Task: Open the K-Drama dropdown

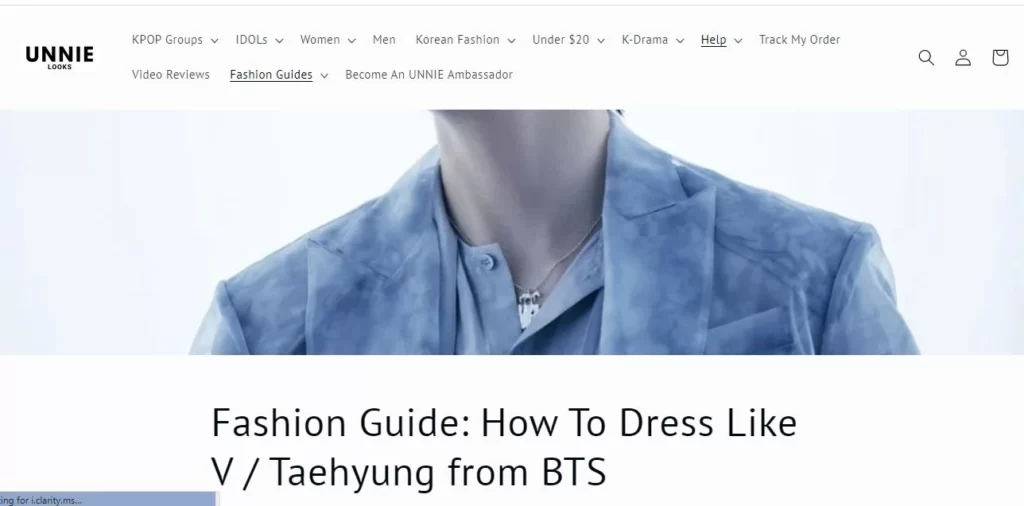Action: [x=652, y=40]
